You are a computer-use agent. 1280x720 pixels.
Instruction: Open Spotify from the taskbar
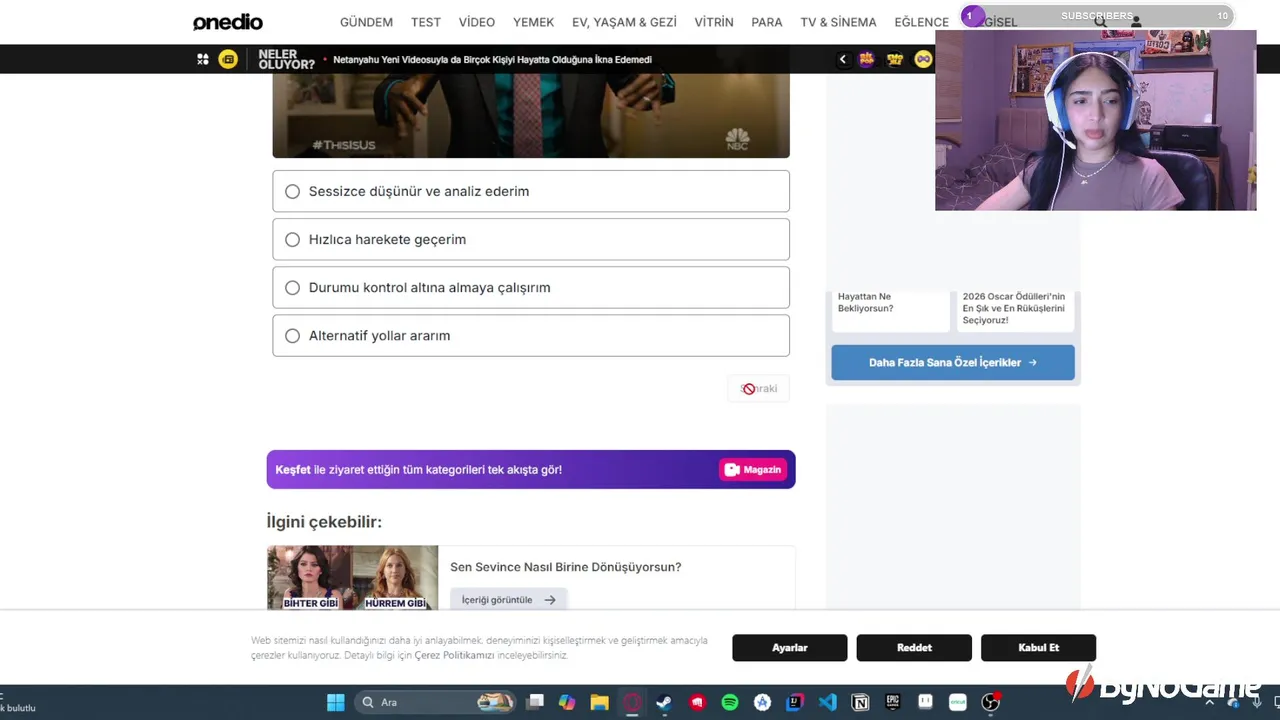coord(730,702)
